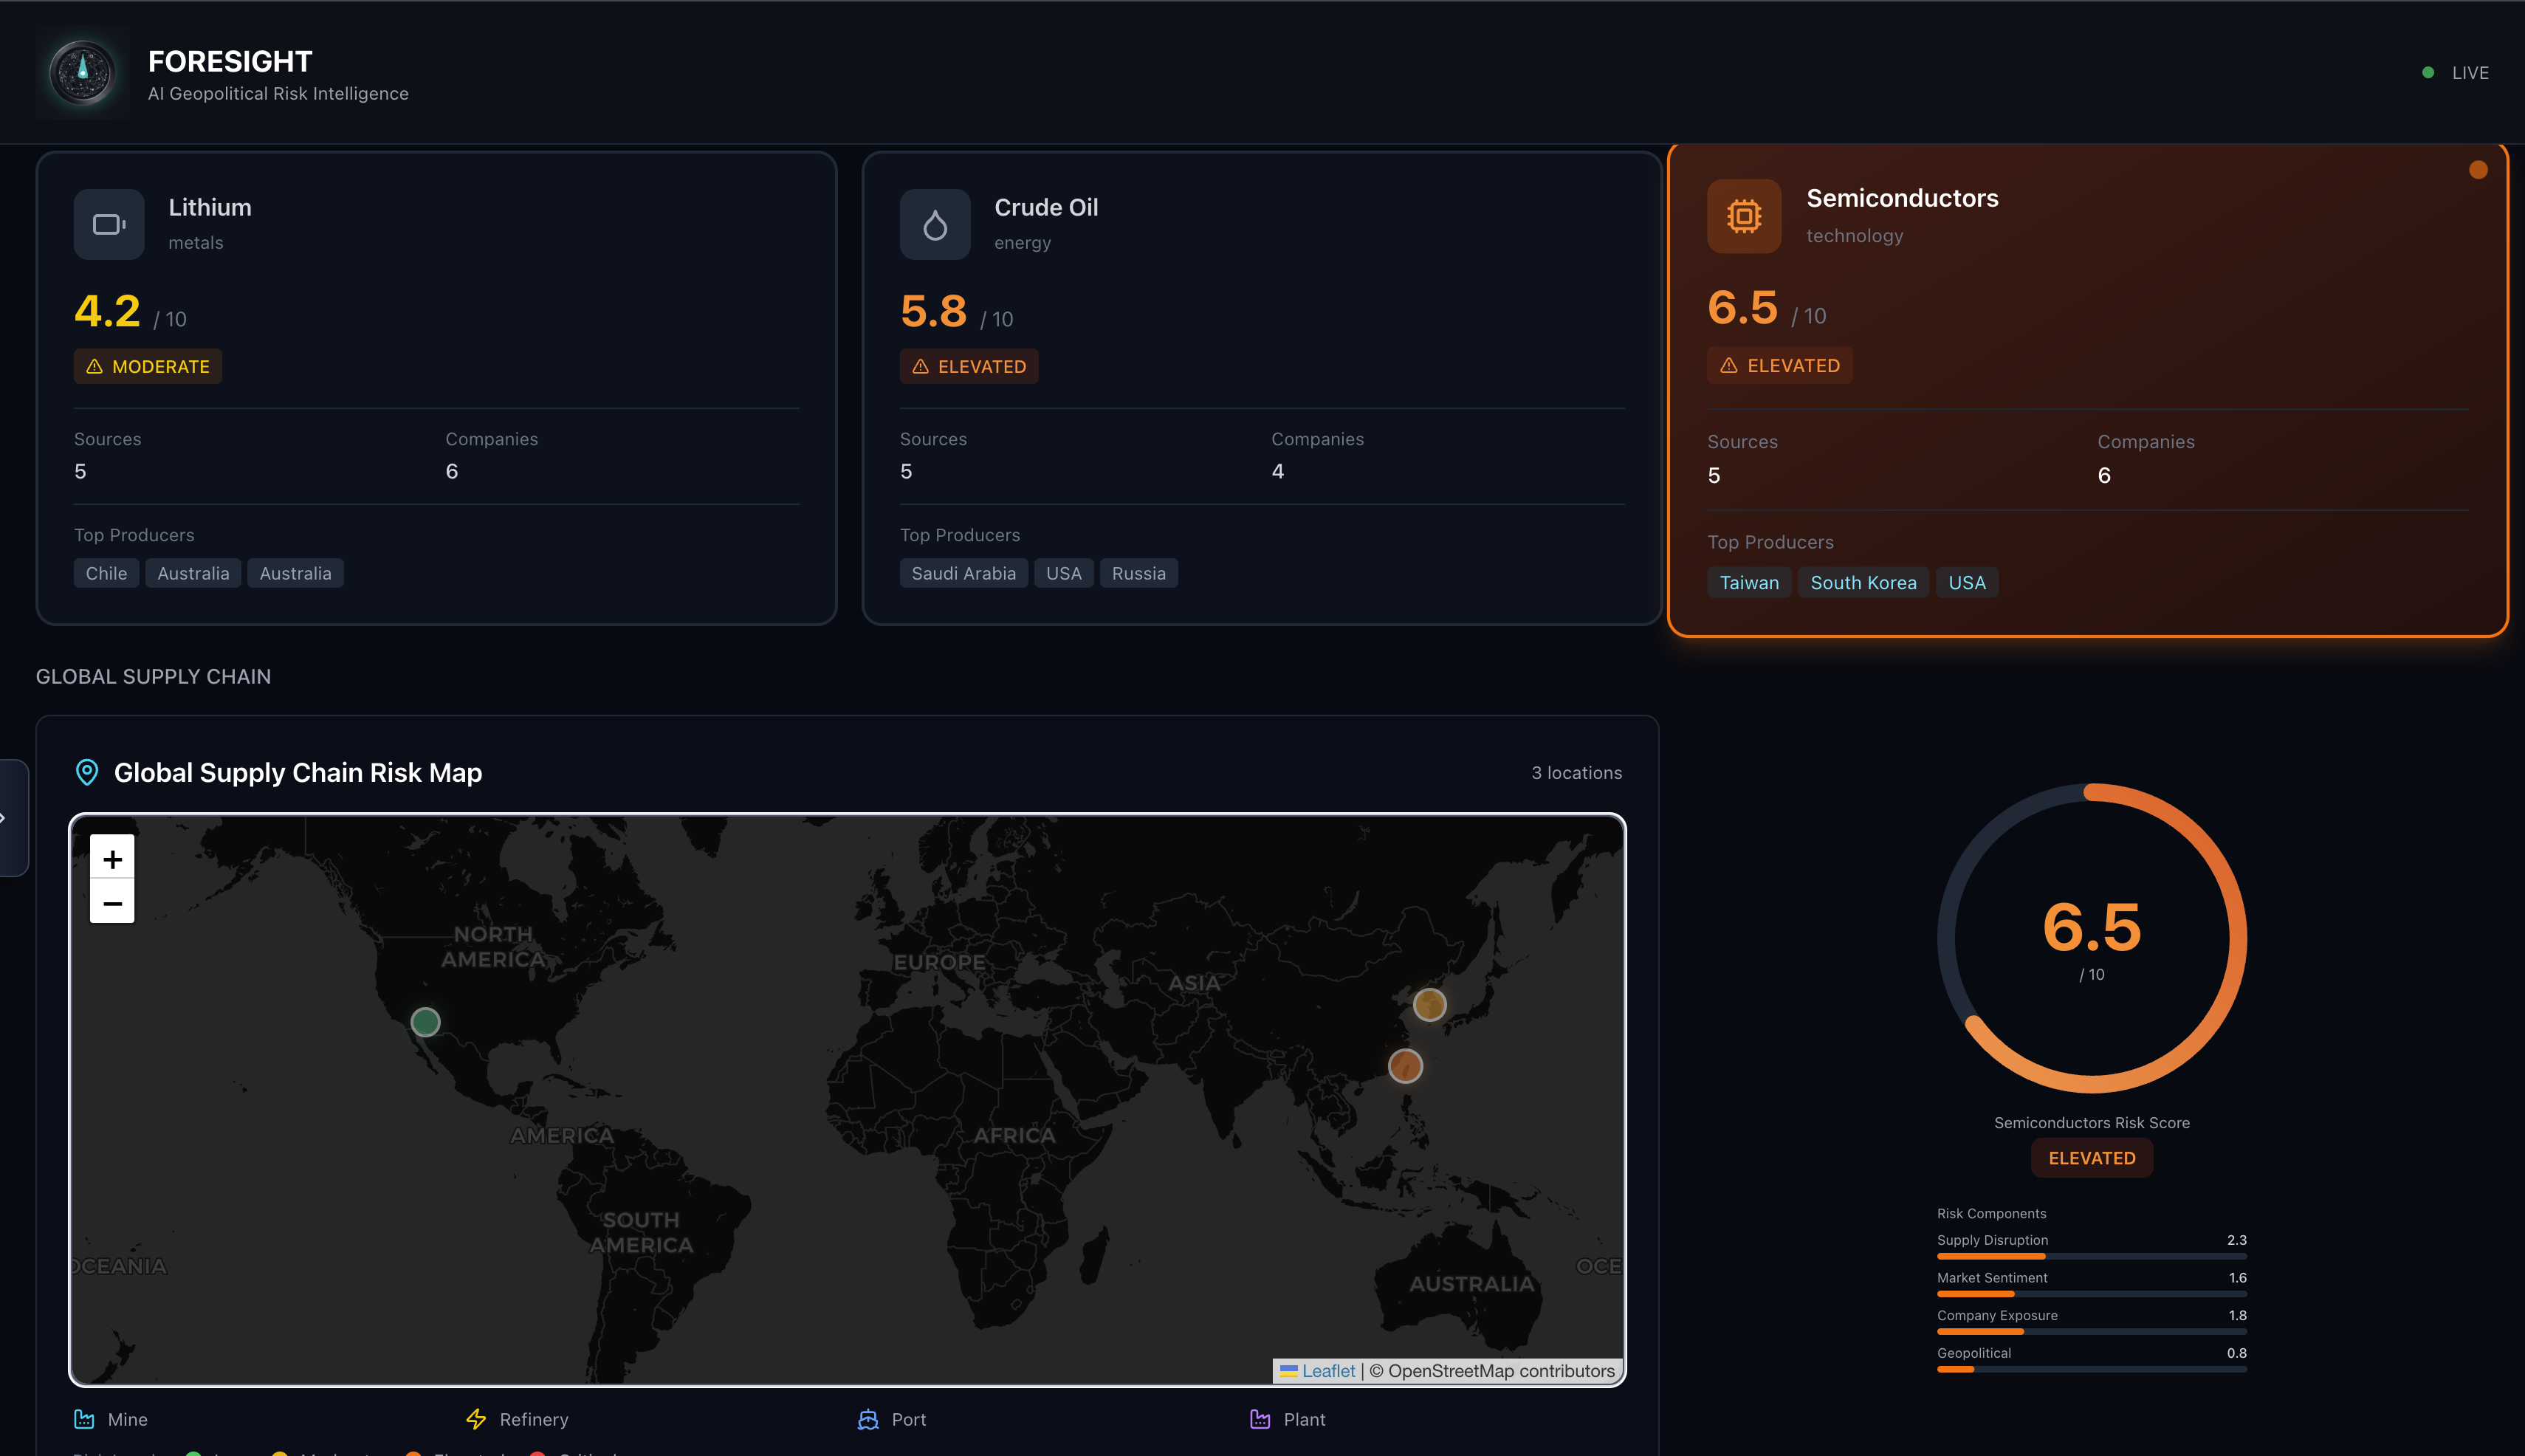The width and height of the screenshot is (2525, 1456).
Task: Click the Refinery lightning icon
Action: (x=476, y=1419)
